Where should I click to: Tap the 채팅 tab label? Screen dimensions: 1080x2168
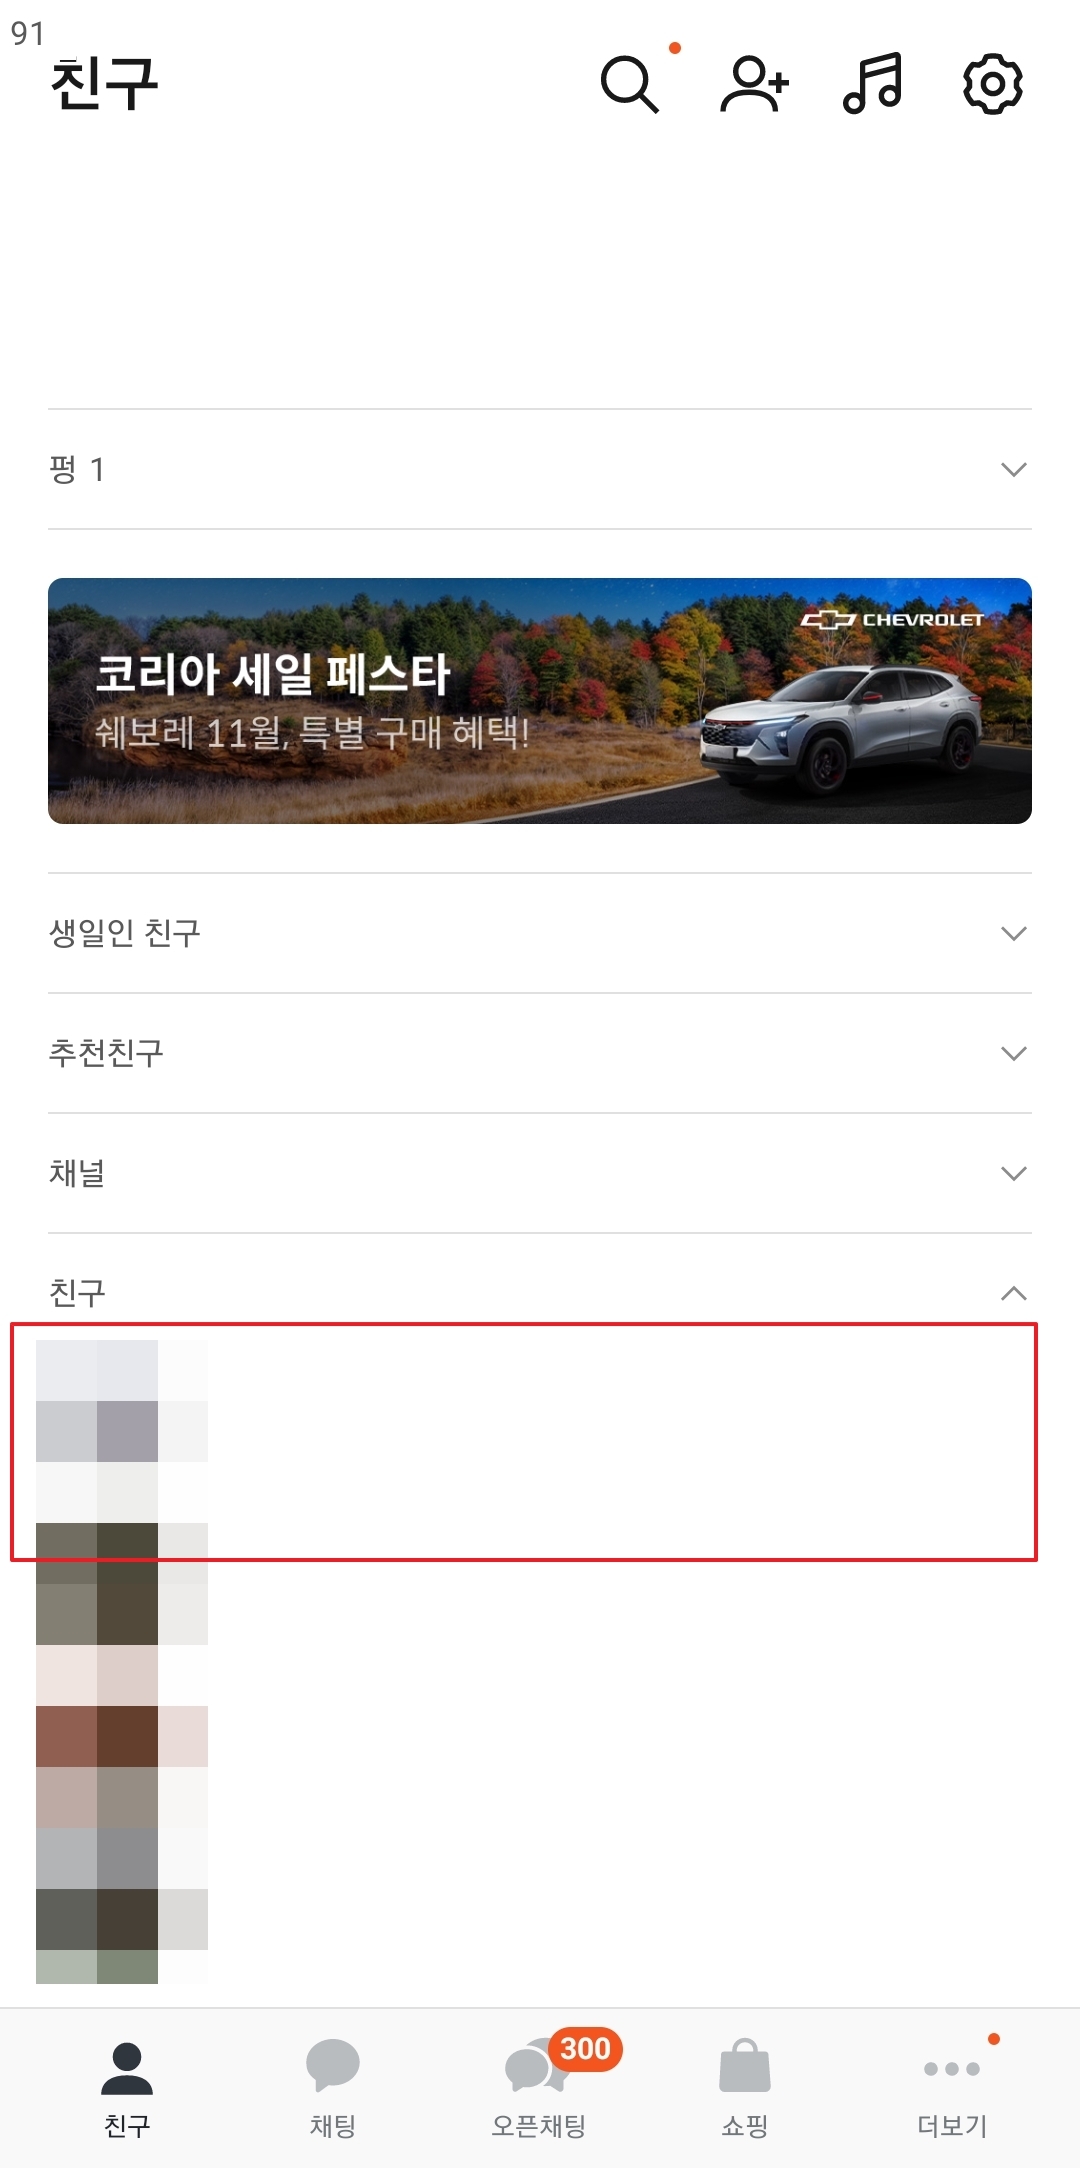click(333, 2126)
